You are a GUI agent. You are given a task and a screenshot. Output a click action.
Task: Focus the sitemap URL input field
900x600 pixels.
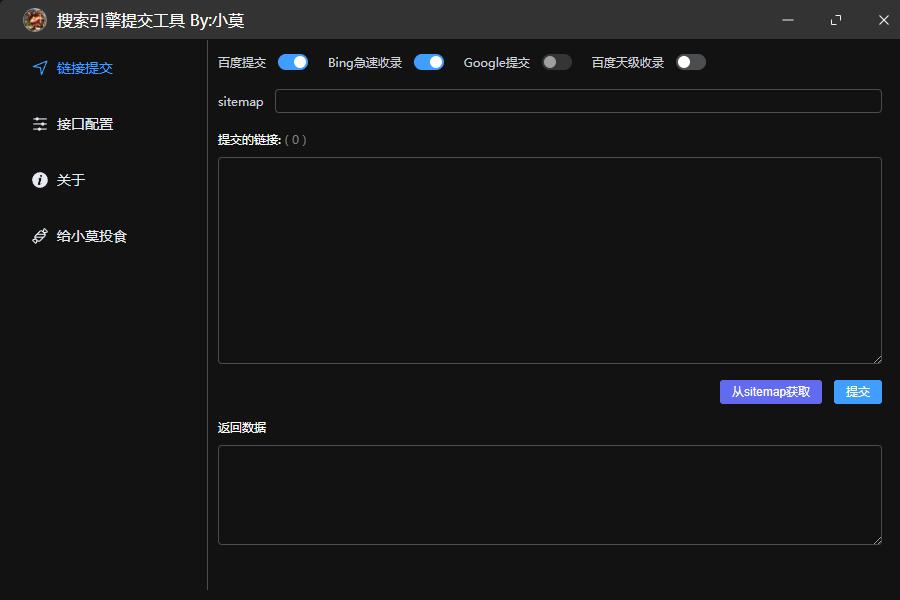[578, 101]
